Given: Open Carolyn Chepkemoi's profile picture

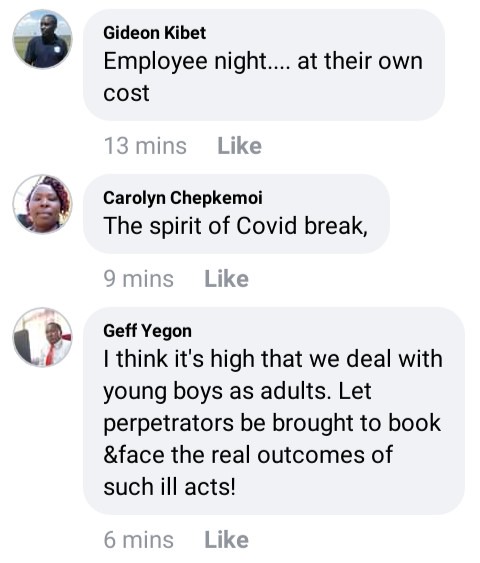Looking at the screenshot, I should (43, 204).
